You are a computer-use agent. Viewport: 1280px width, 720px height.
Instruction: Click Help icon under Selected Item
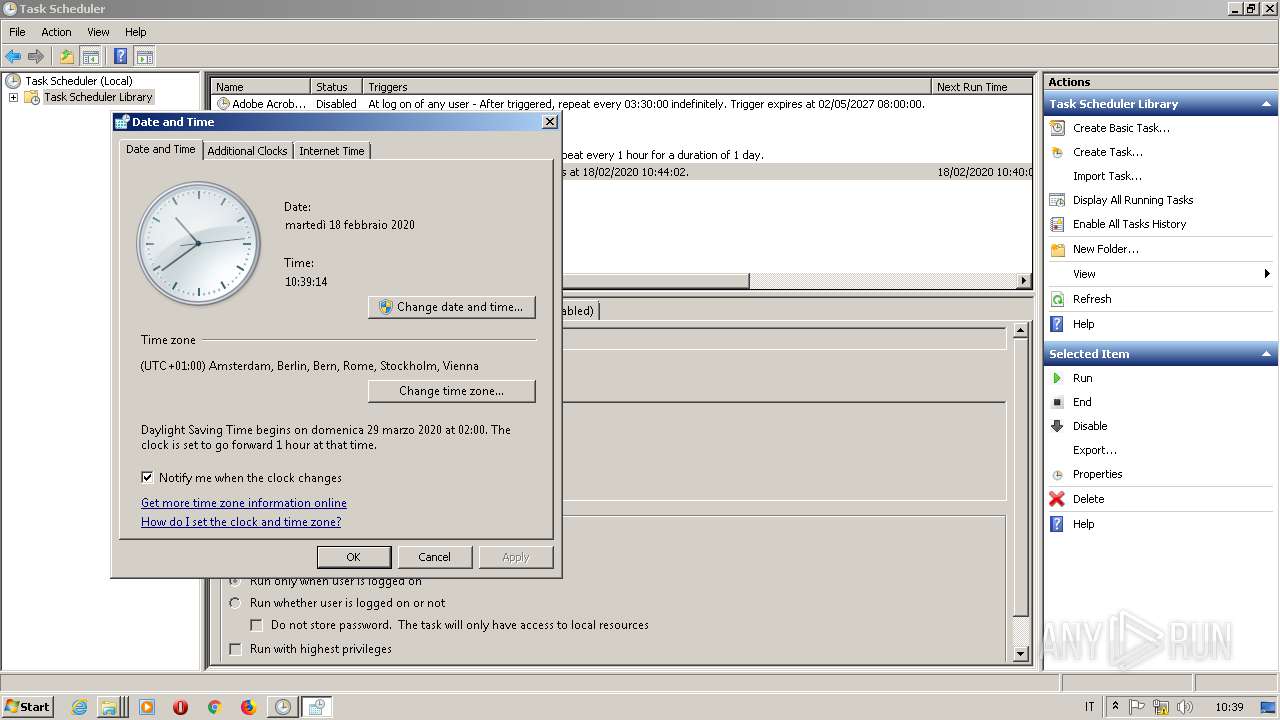(1057, 524)
